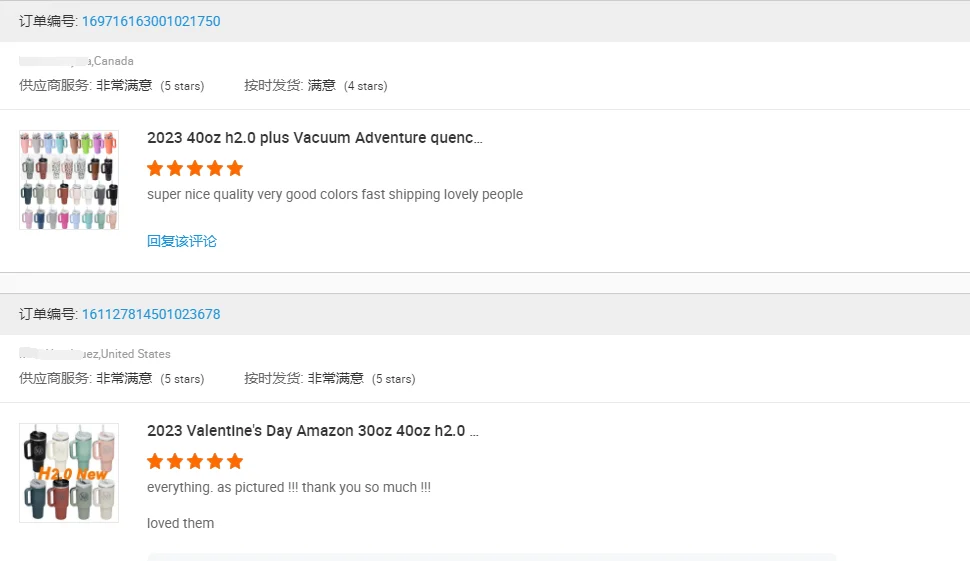
Task: Click the United States buyer location text
Action: coord(136,354)
